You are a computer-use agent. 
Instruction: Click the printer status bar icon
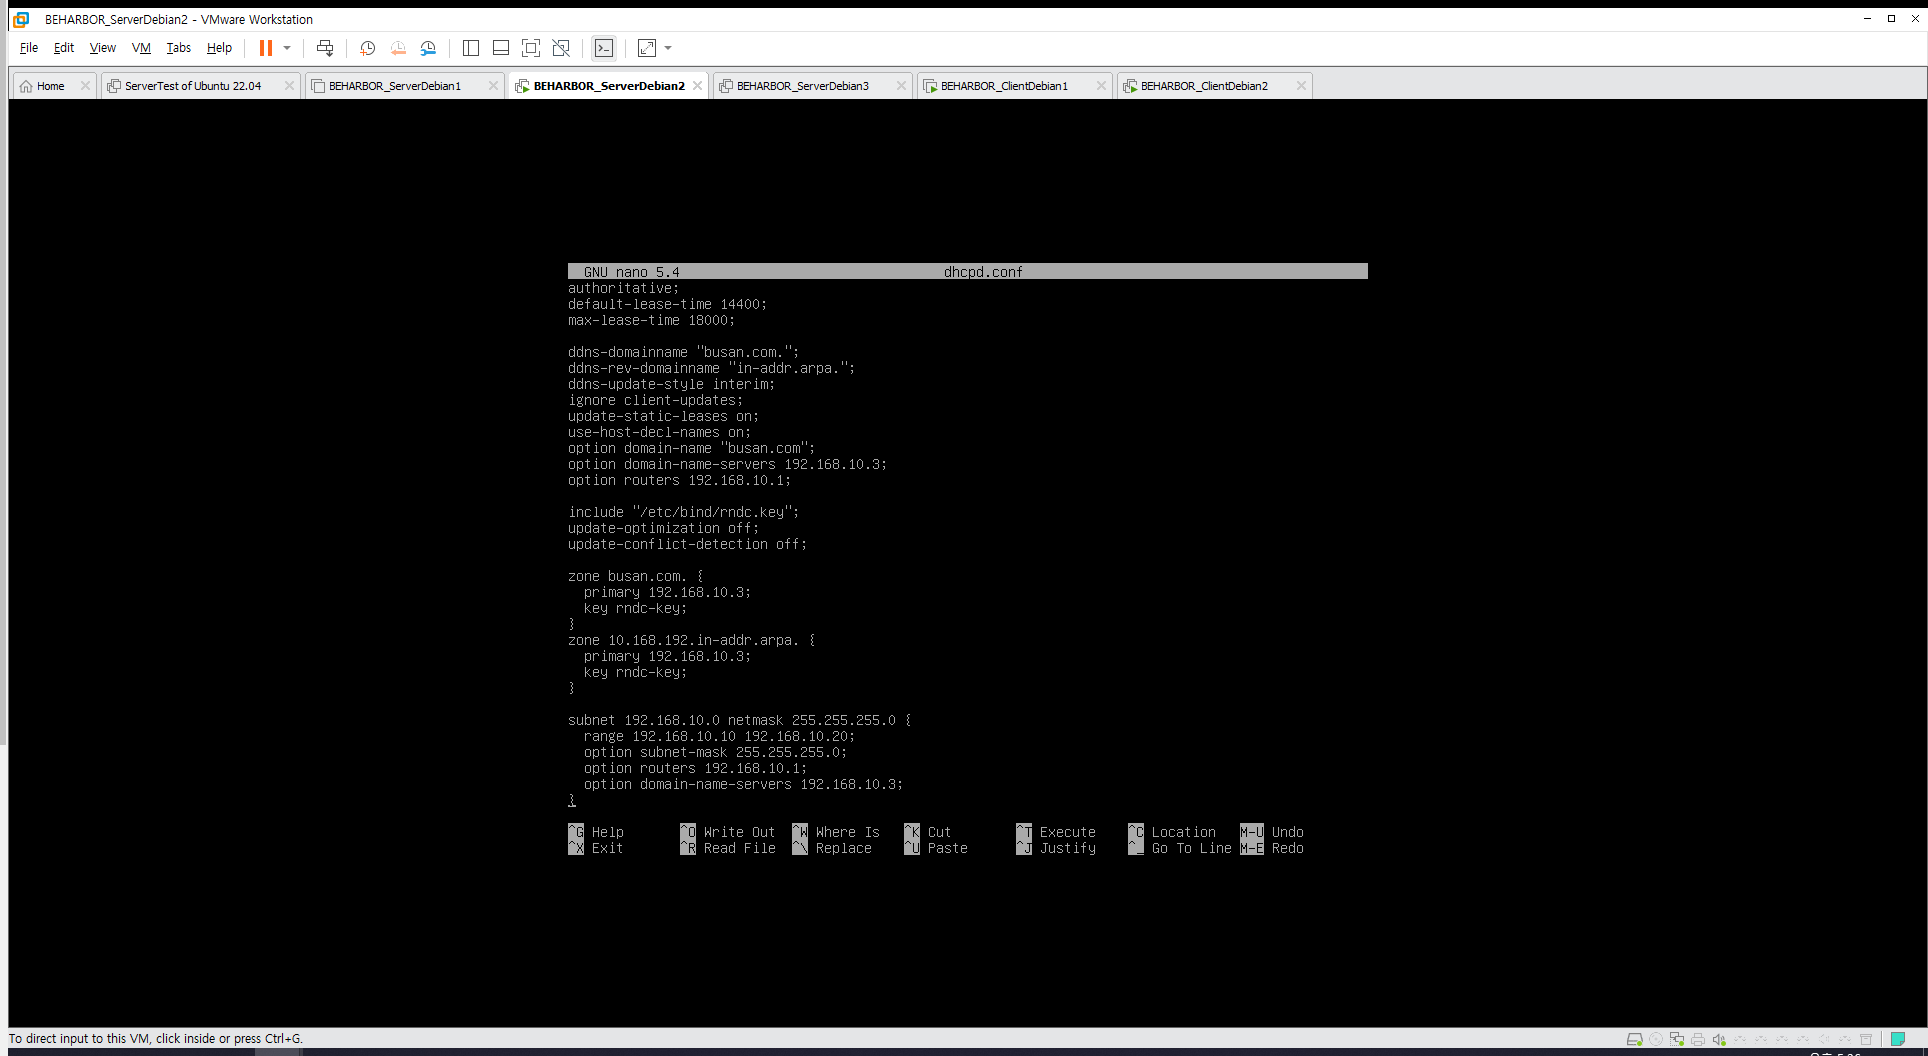click(x=1698, y=1039)
